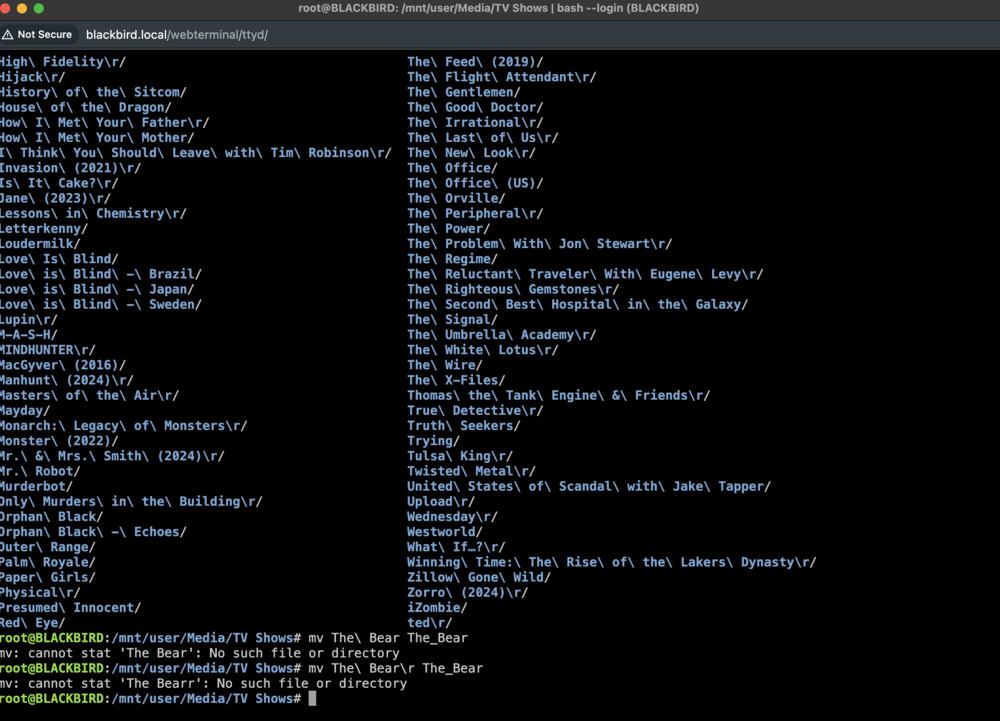The height and width of the screenshot is (721, 1000).
Task: Click 'Masters\ of\ the\ Air\r/' entry
Action: click(89, 396)
